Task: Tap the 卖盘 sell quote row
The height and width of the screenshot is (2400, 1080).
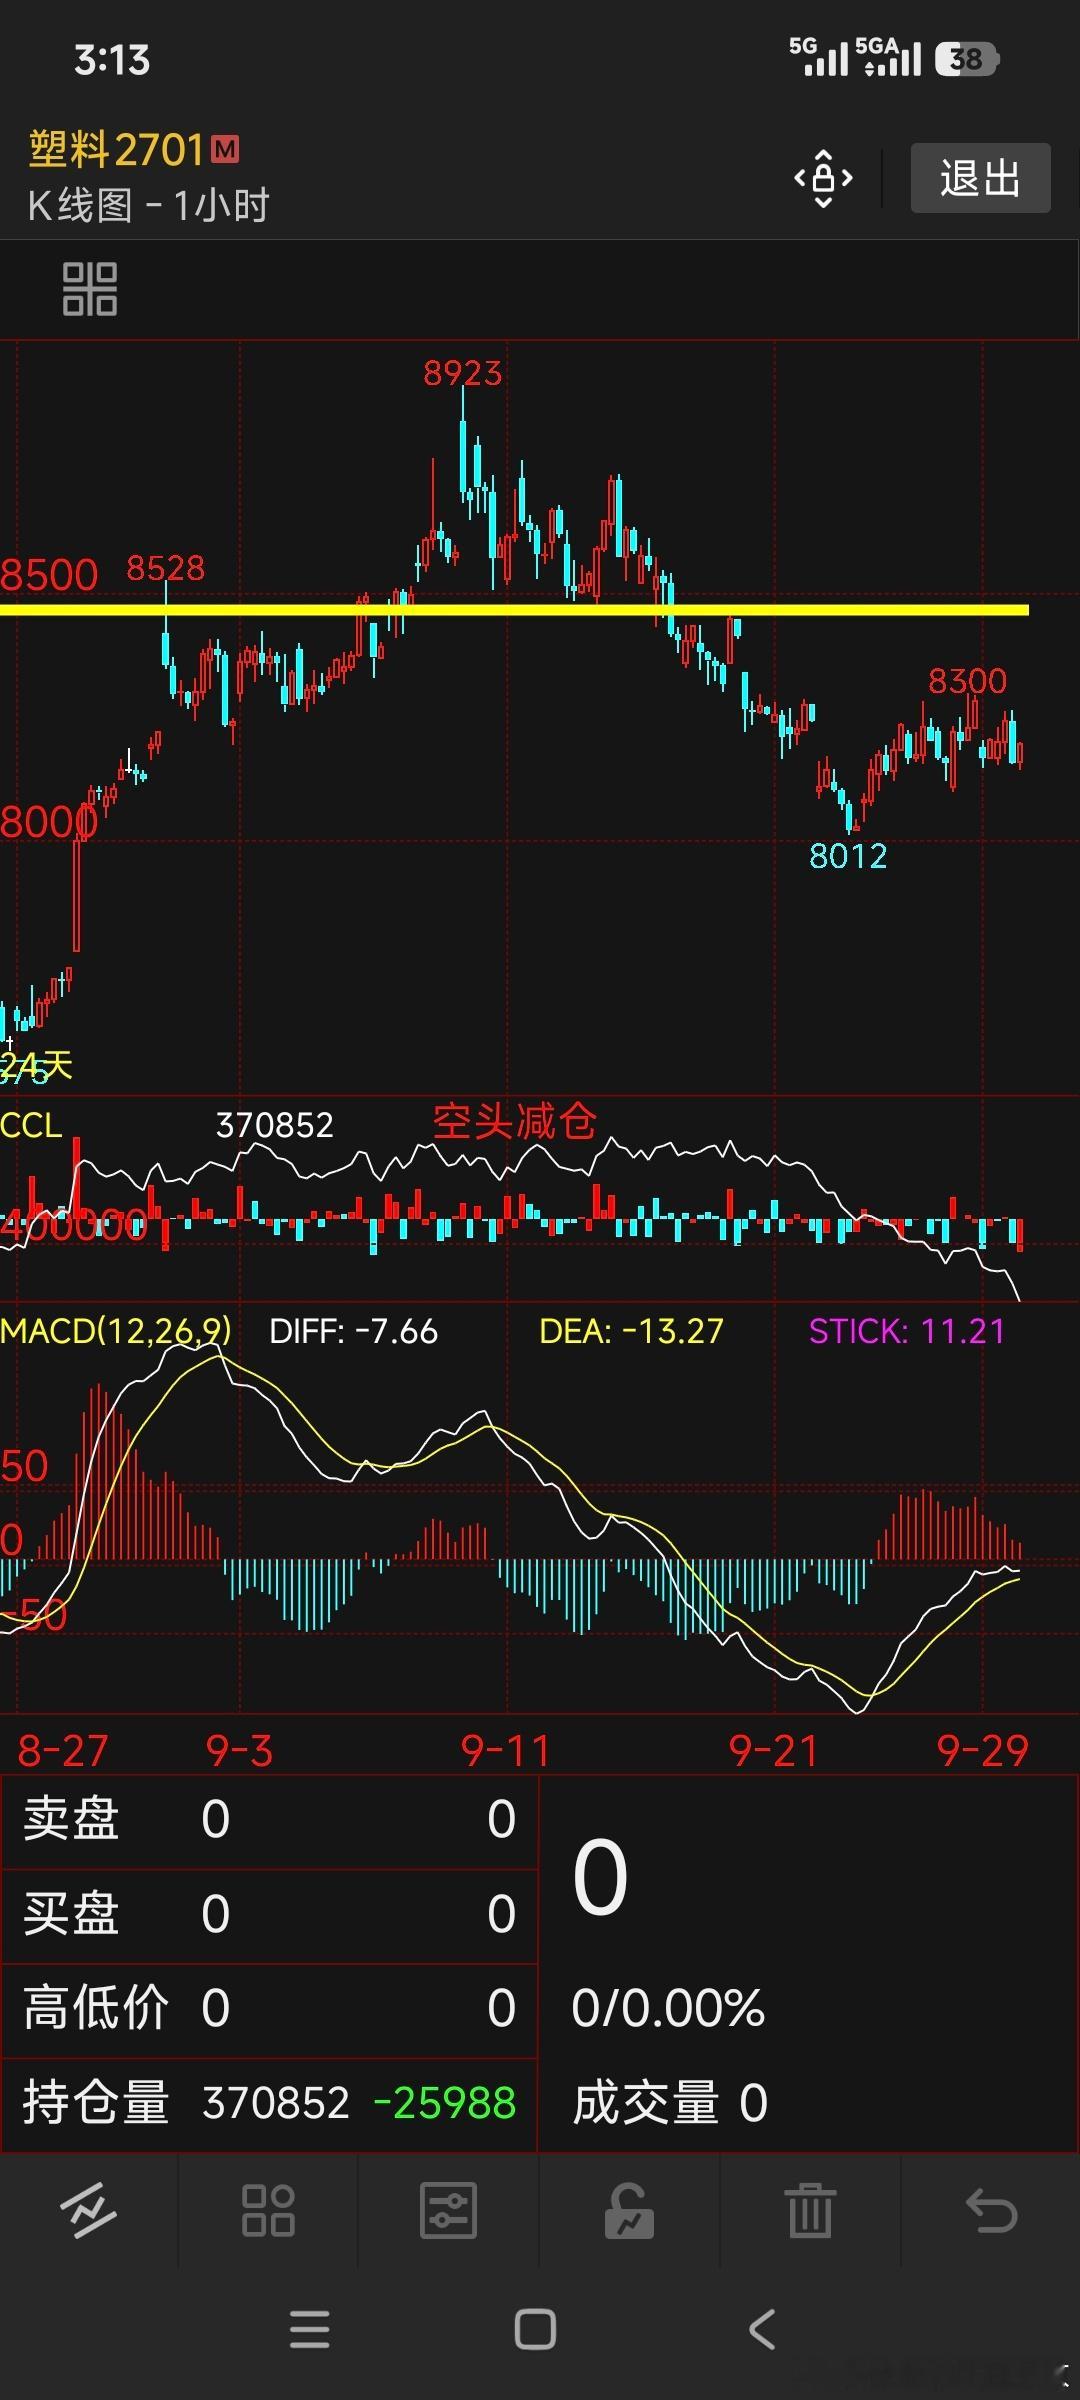Action: [x=269, y=1819]
